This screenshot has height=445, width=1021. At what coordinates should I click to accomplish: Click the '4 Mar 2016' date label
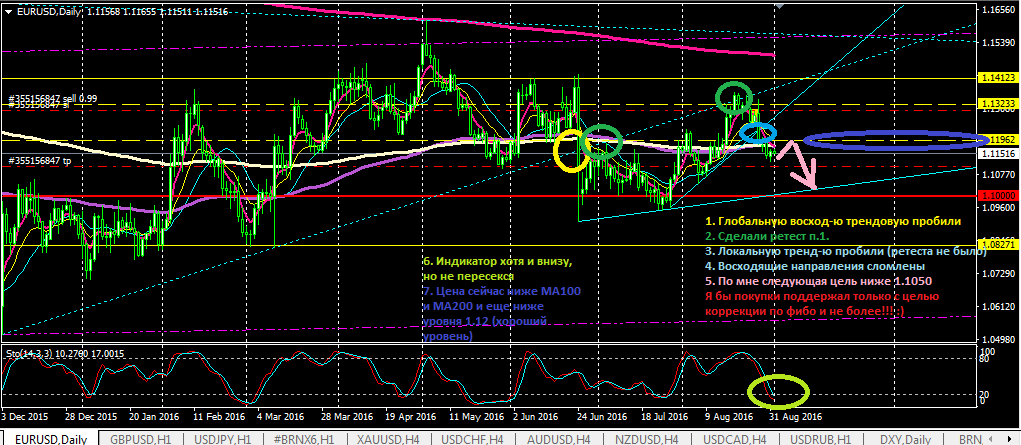tap(281, 416)
